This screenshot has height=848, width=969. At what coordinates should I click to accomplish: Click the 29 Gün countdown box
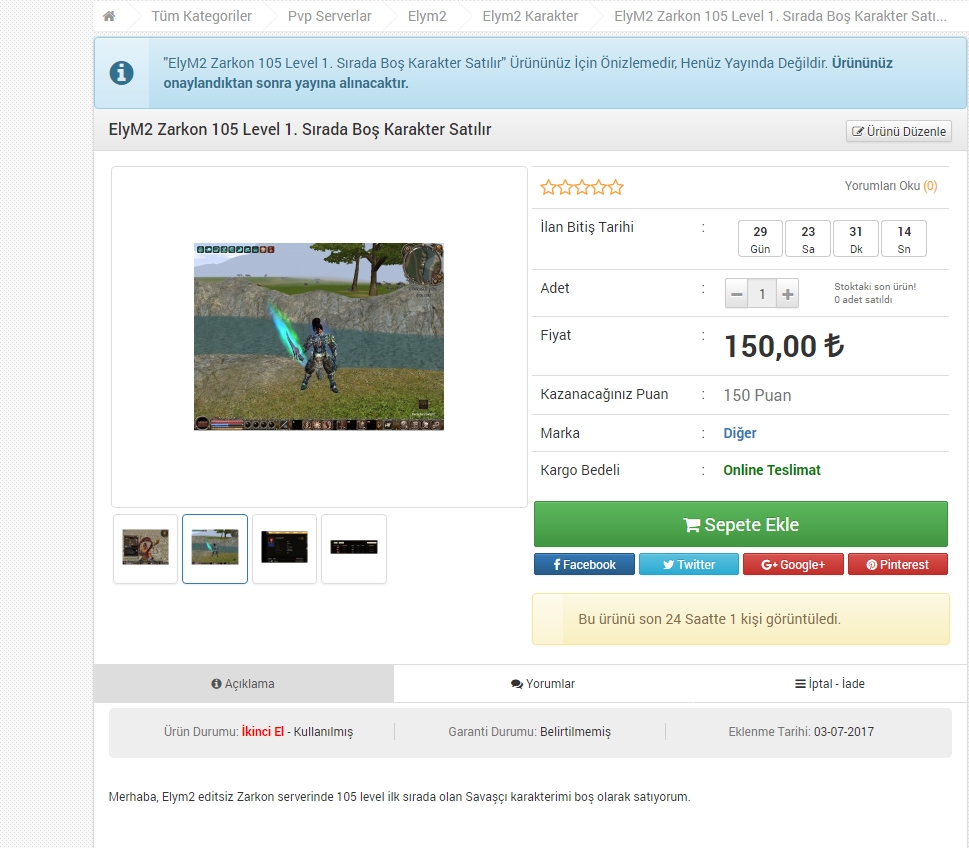(x=760, y=239)
